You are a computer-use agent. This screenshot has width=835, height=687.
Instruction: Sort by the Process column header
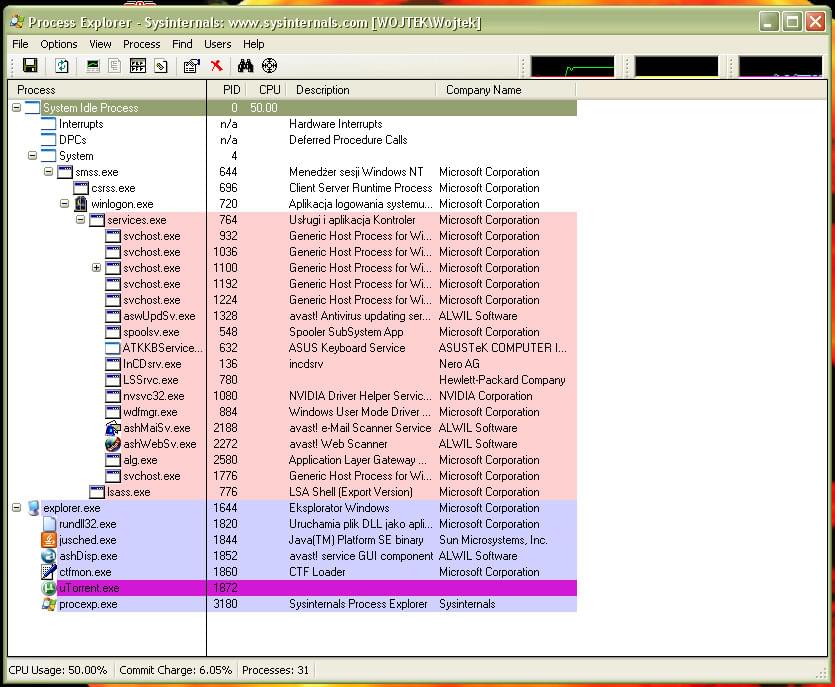tap(108, 90)
